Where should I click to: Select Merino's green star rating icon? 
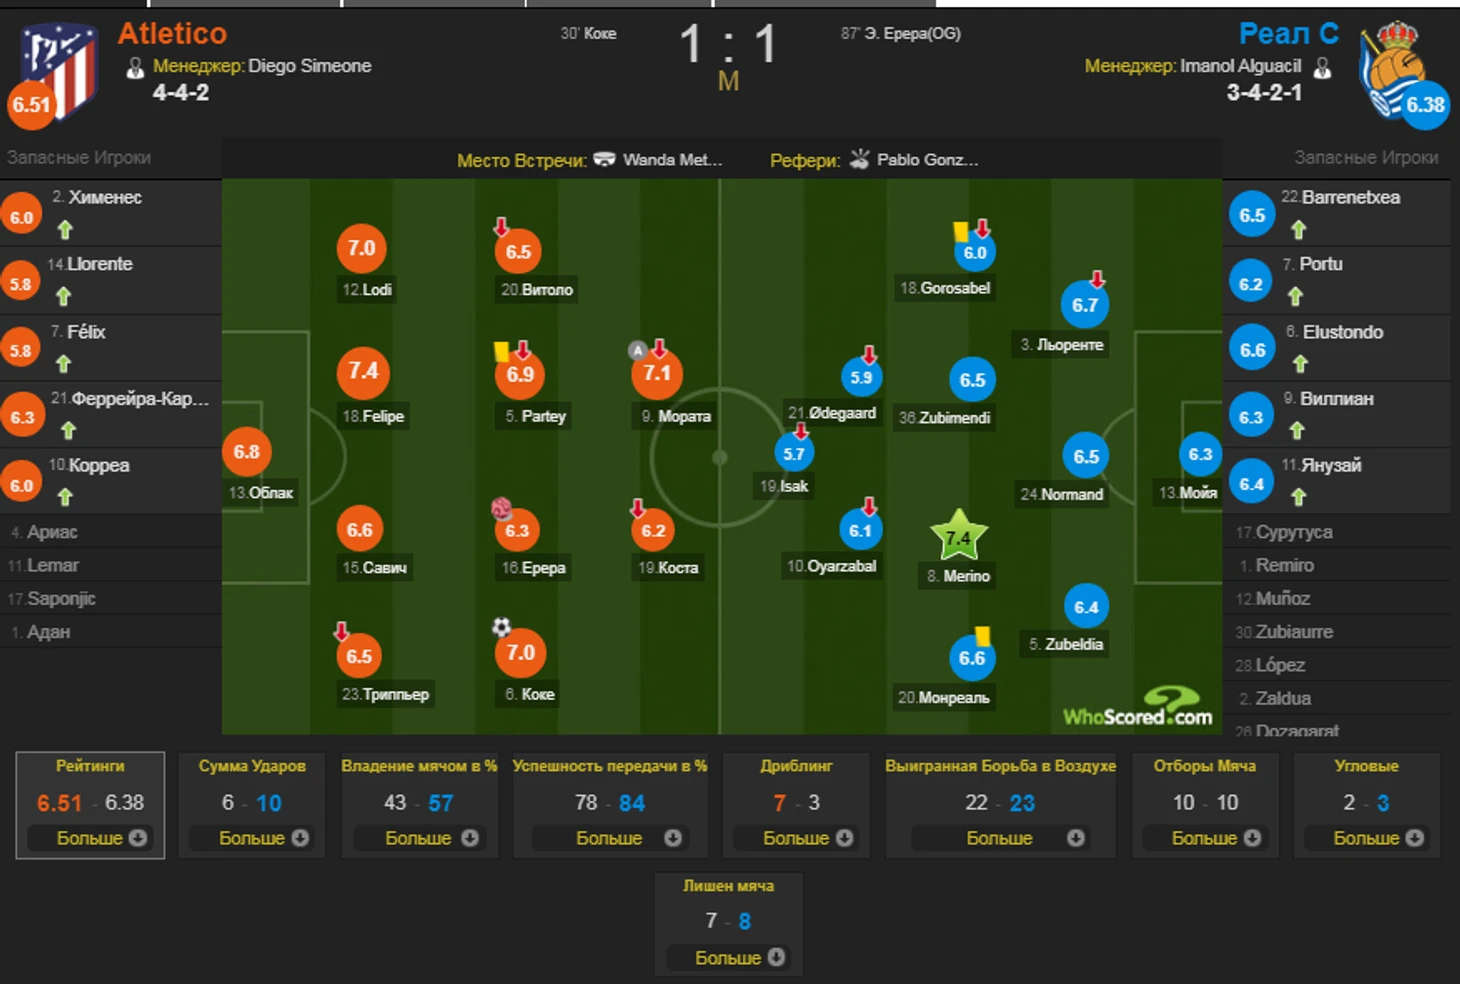click(x=959, y=535)
